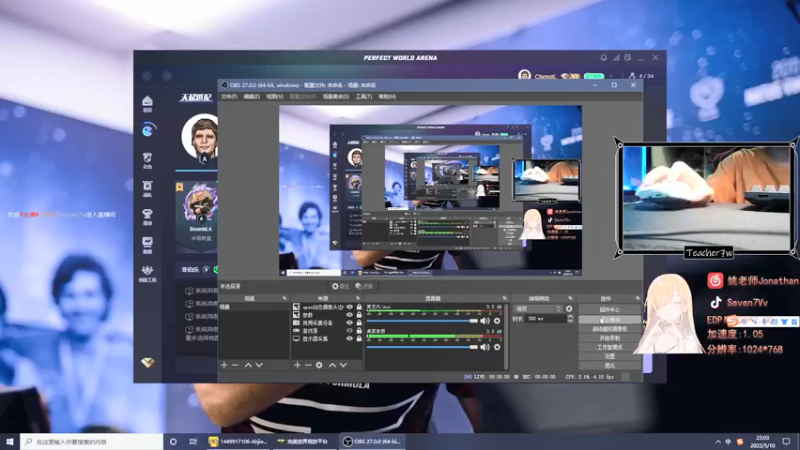Open Perfect World Arena trophy sidebar icon

pos(147,216)
